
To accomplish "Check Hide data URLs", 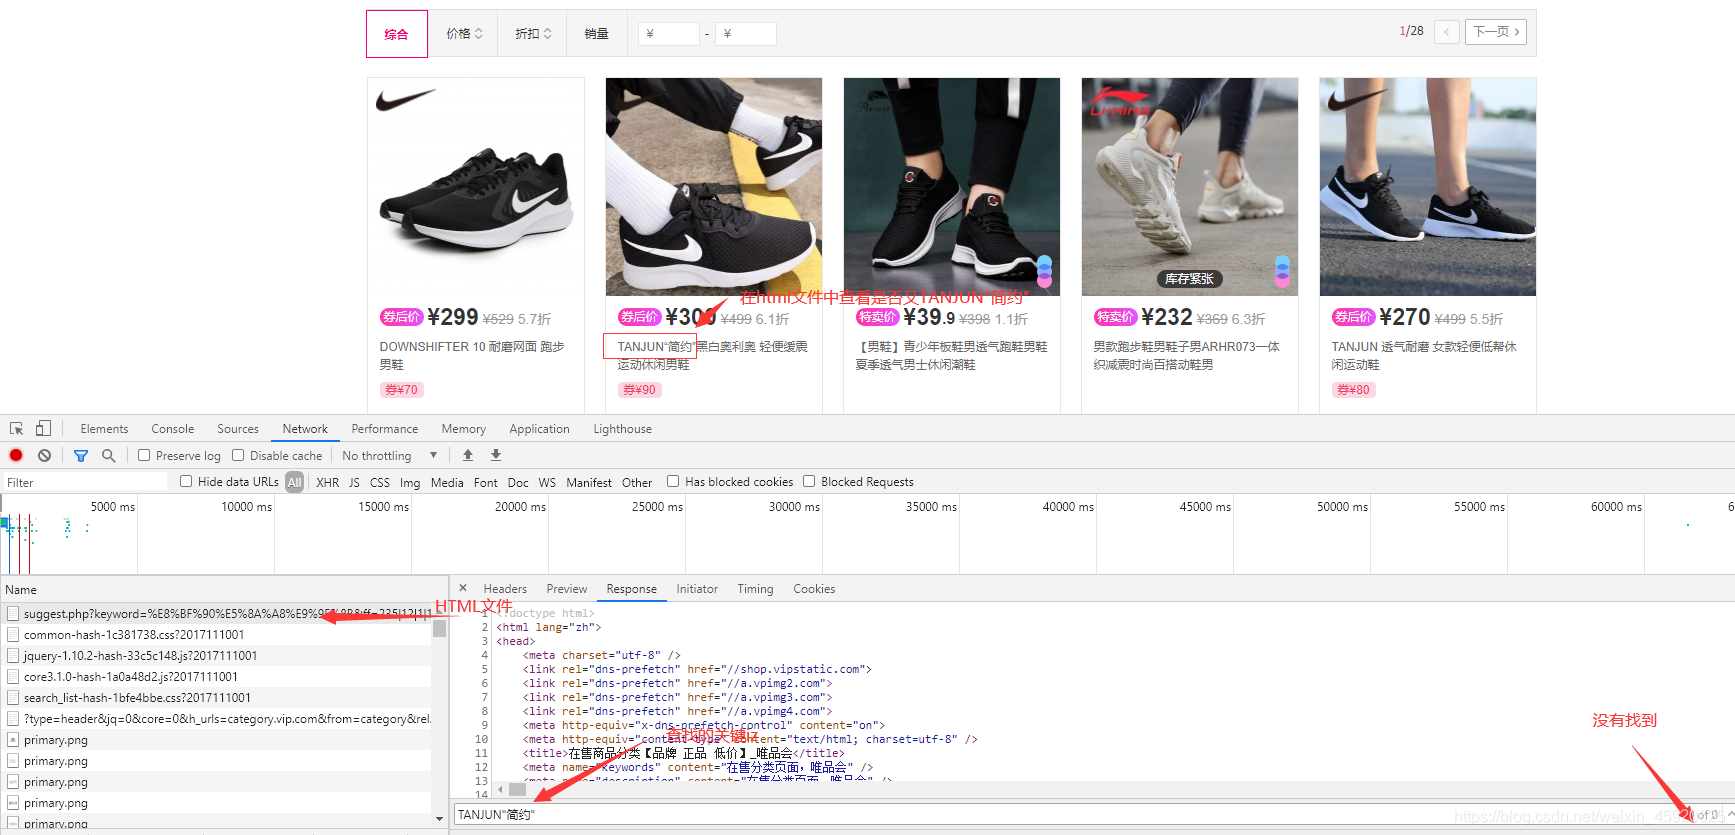I will point(186,481).
